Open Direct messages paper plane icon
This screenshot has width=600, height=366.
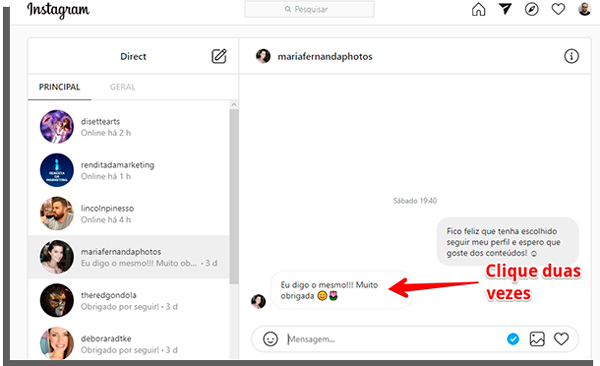point(505,9)
